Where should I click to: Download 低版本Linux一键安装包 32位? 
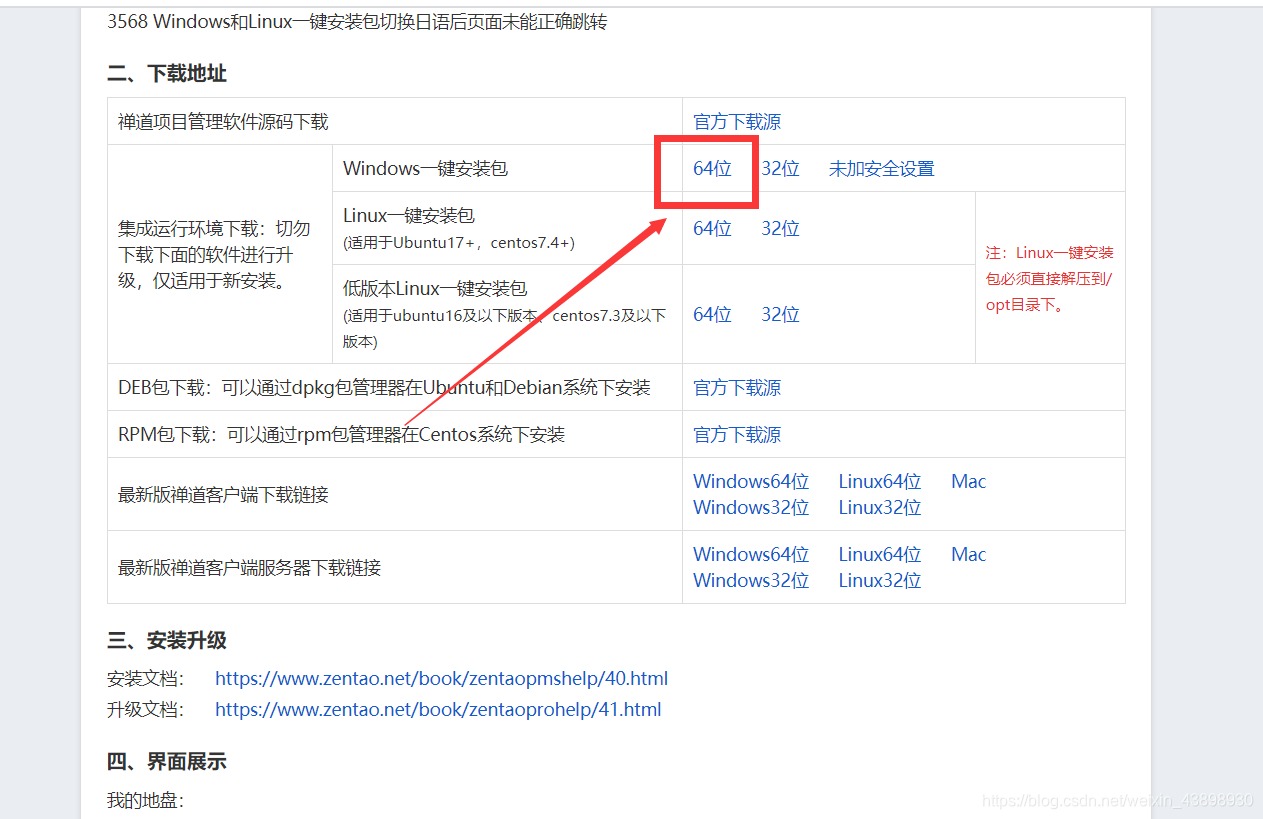780,315
